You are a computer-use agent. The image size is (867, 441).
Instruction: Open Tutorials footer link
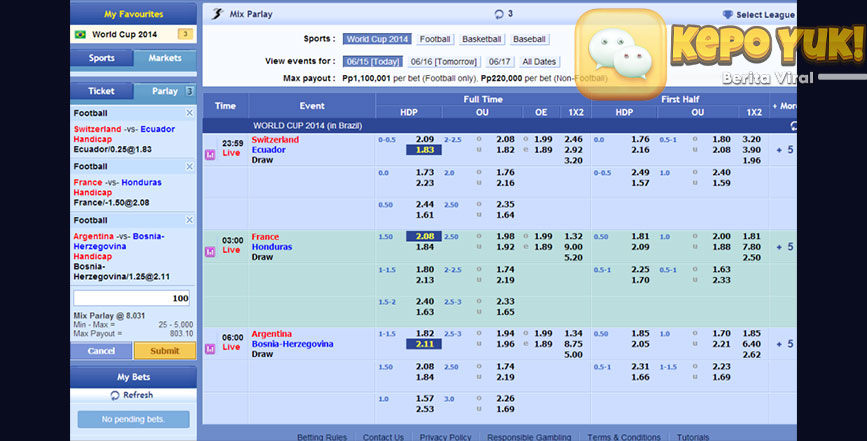(x=693, y=437)
